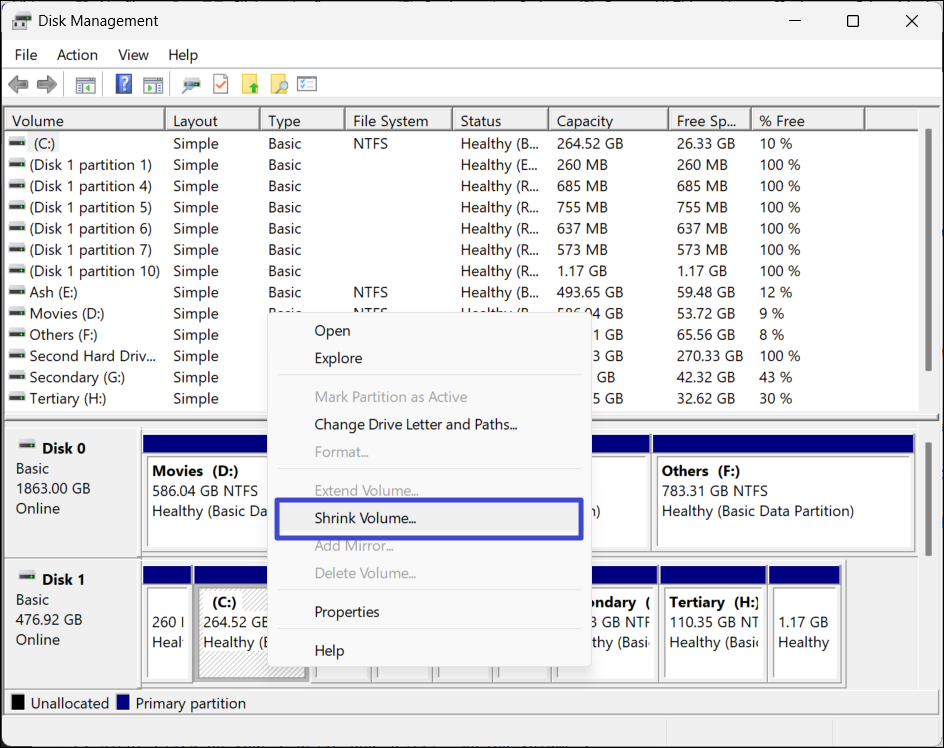Click the Back arrow toolbar icon
Image resolution: width=944 pixels, height=748 pixels.
18,85
